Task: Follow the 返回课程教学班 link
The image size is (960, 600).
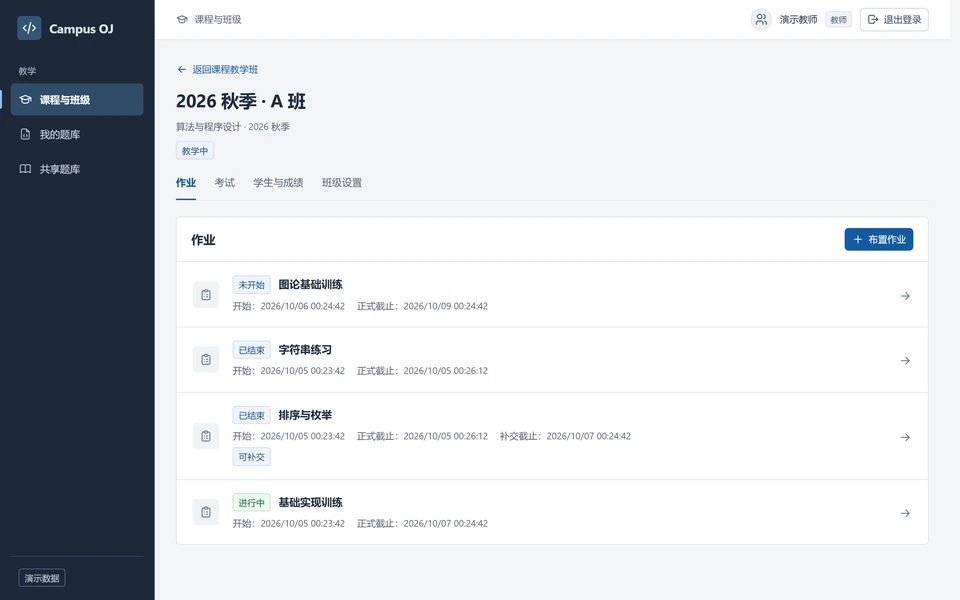Action: click(217, 69)
